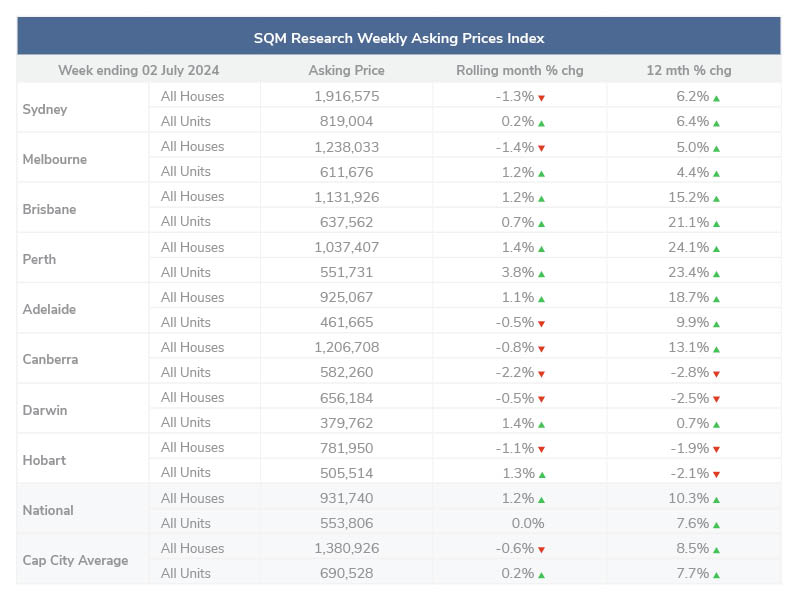Click Darwin units asking price 379,762
This screenshot has height=600, width=800.
346,423
